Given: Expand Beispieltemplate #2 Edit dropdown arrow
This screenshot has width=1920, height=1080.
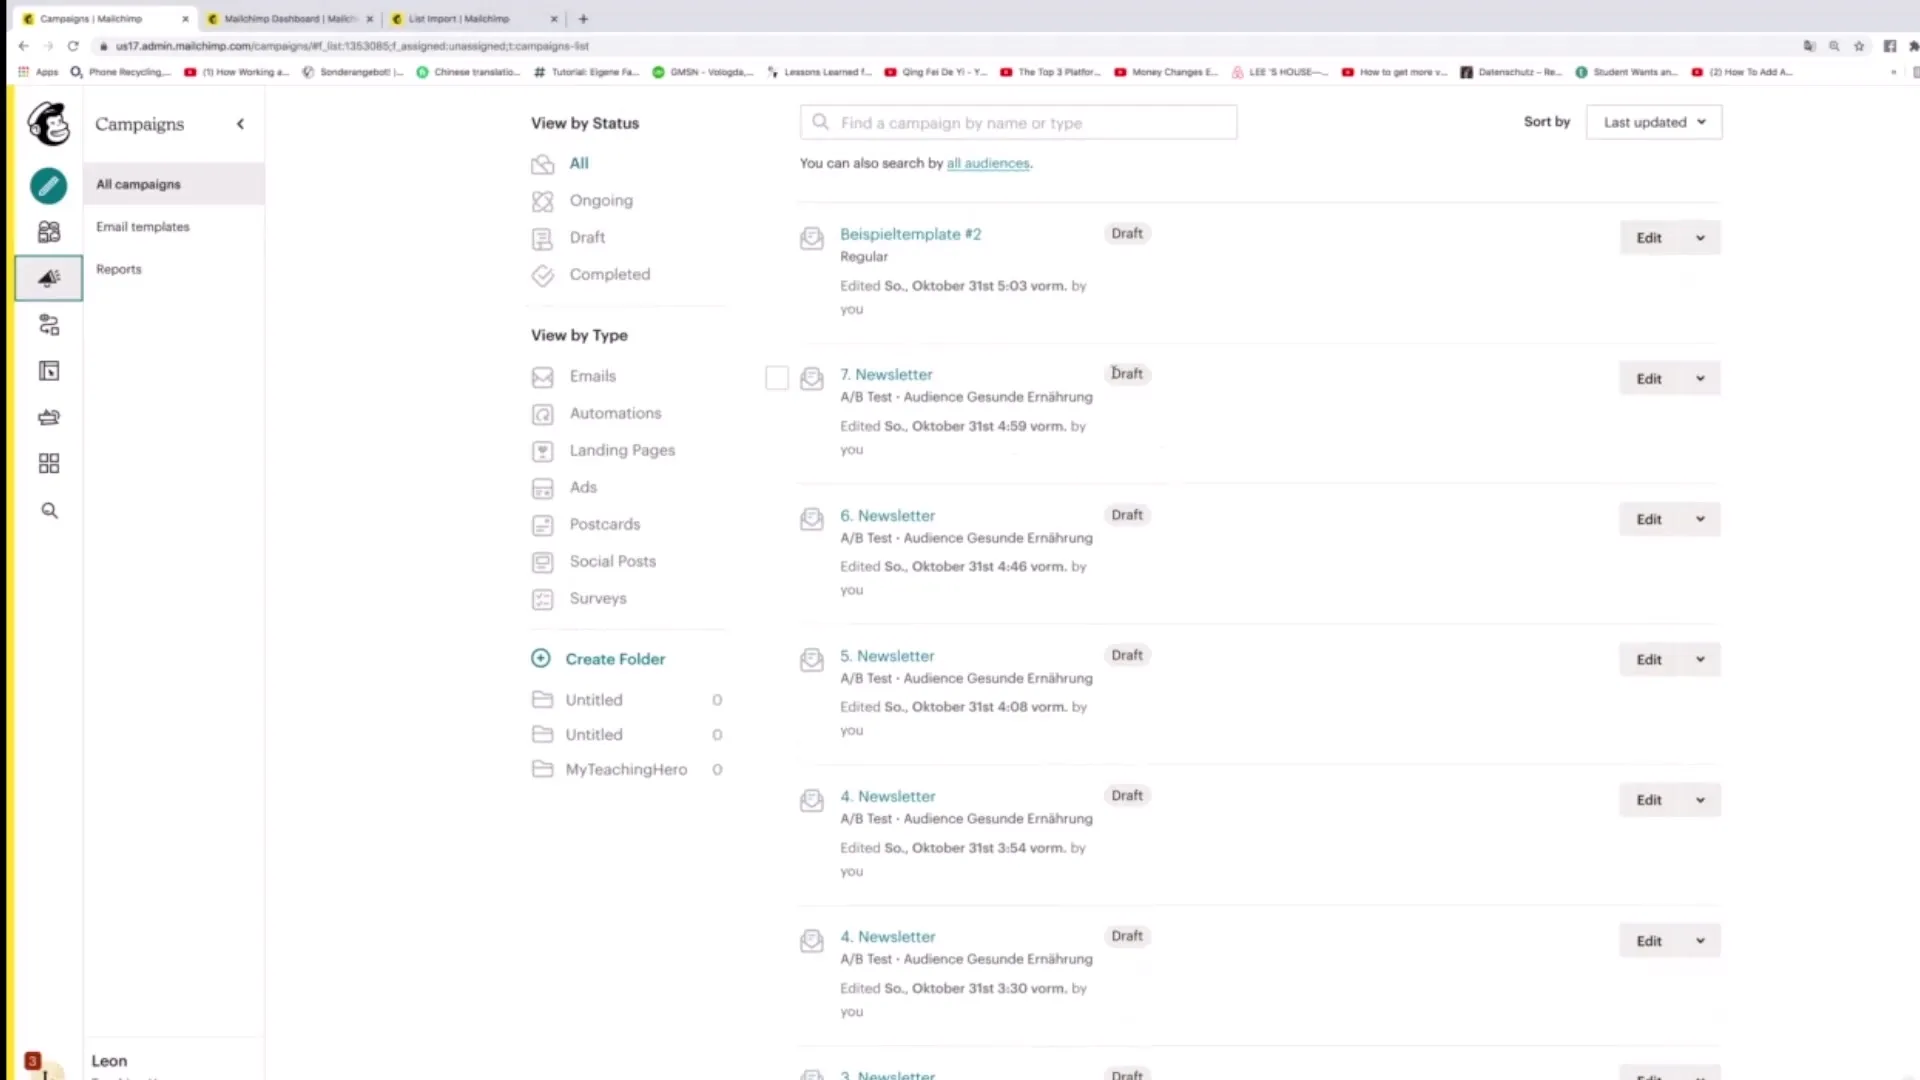Looking at the screenshot, I should click(x=1700, y=238).
